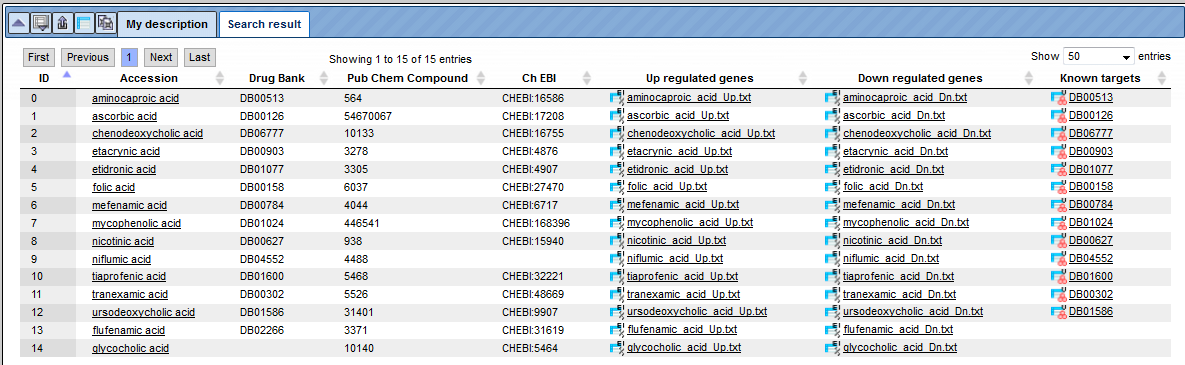Screen dimensions: 1185x365
Task: Click file icon beside aminocaproic_acid_Dn.txt
Action: [x=833, y=97]
